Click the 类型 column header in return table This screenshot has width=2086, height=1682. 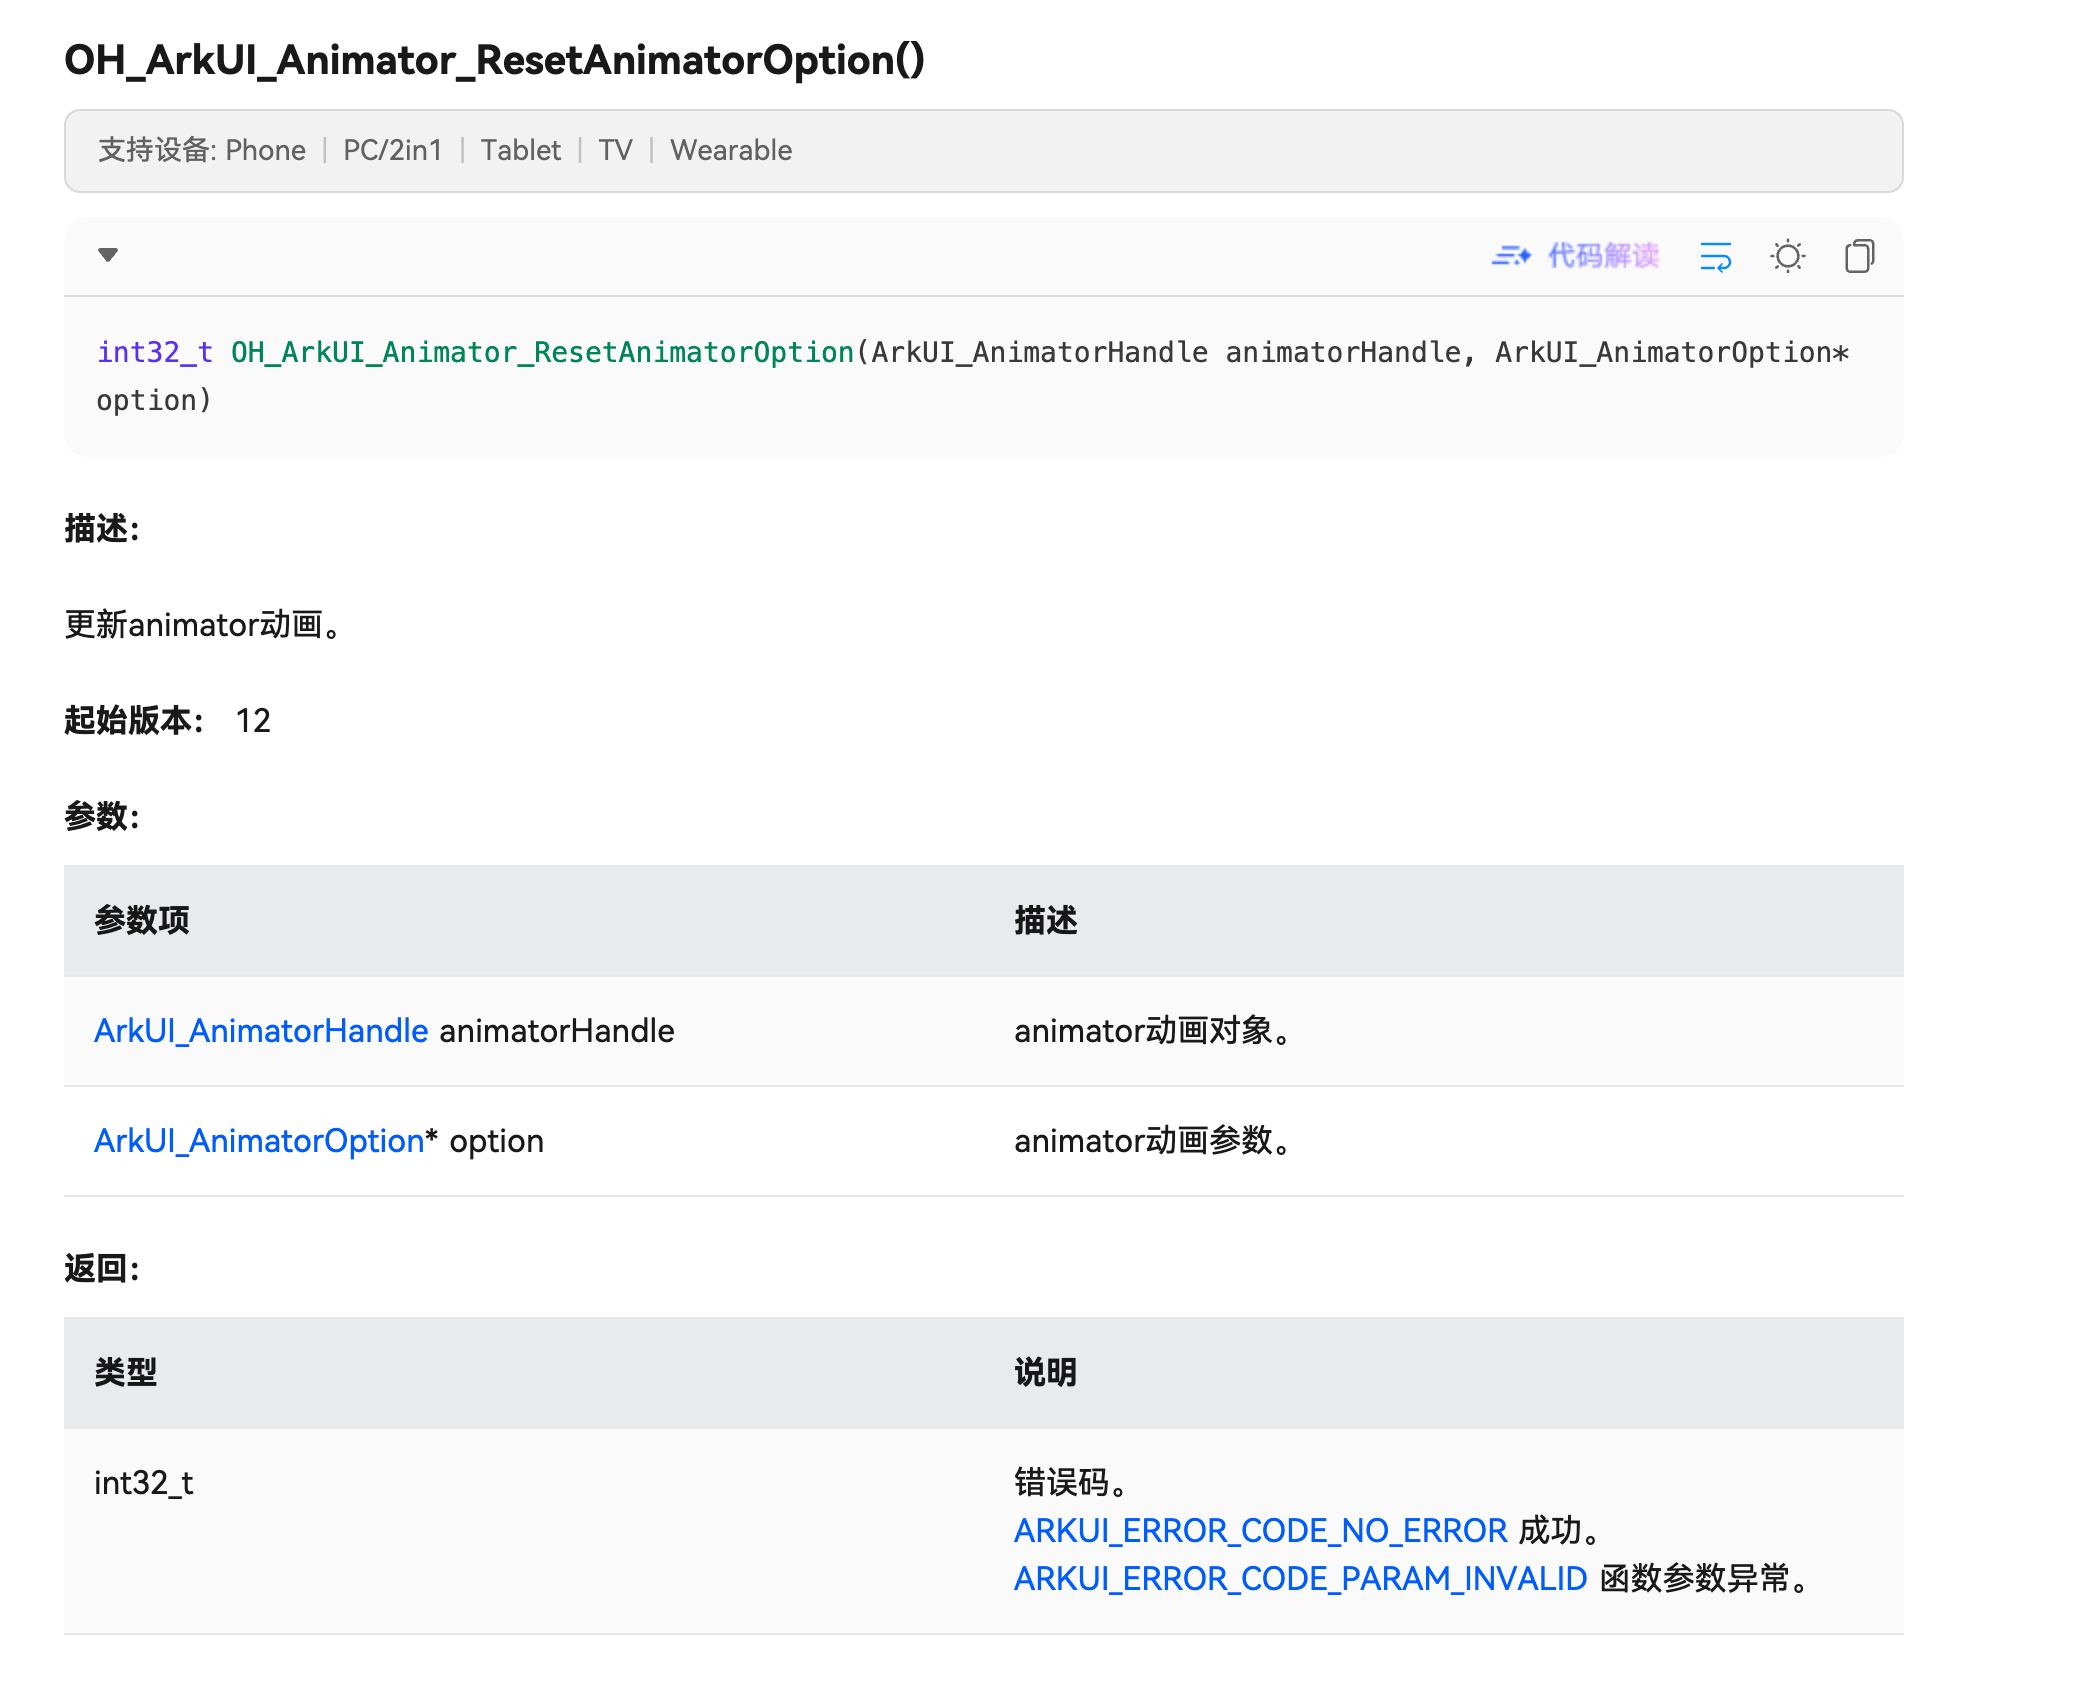126,1373
